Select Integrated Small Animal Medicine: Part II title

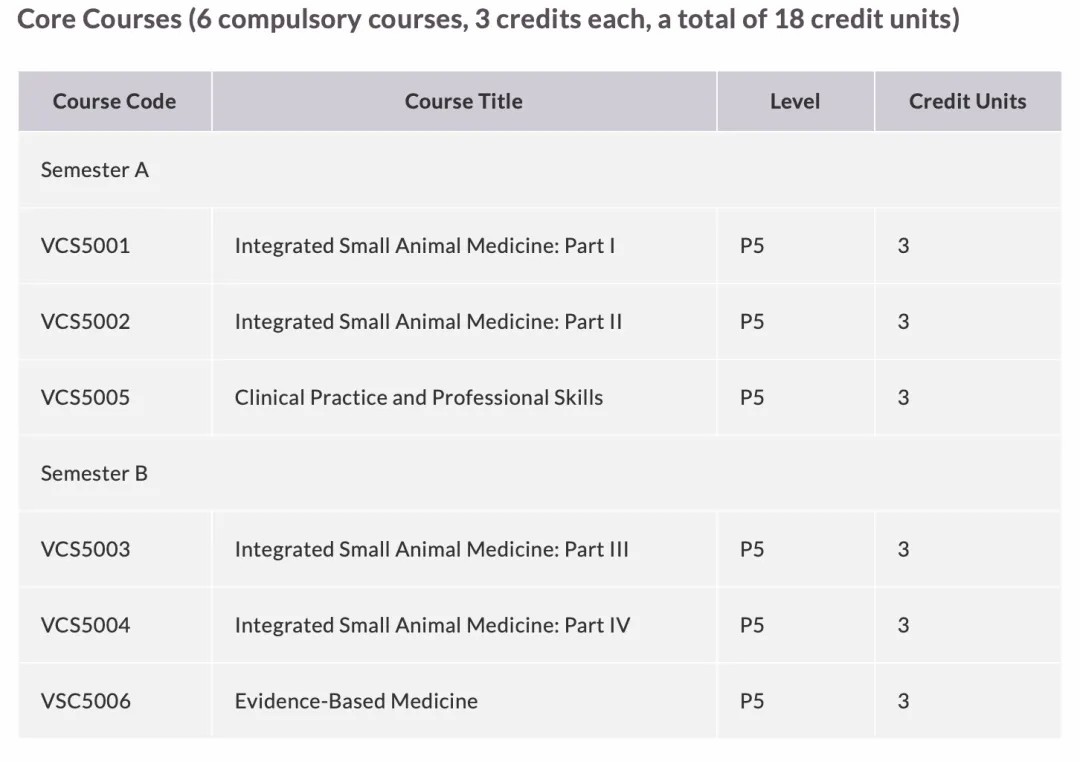tap(428, 322)
